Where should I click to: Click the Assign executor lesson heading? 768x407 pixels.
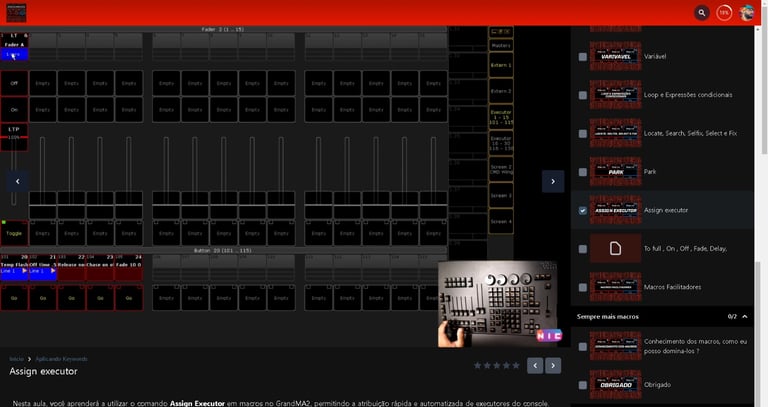43,371
